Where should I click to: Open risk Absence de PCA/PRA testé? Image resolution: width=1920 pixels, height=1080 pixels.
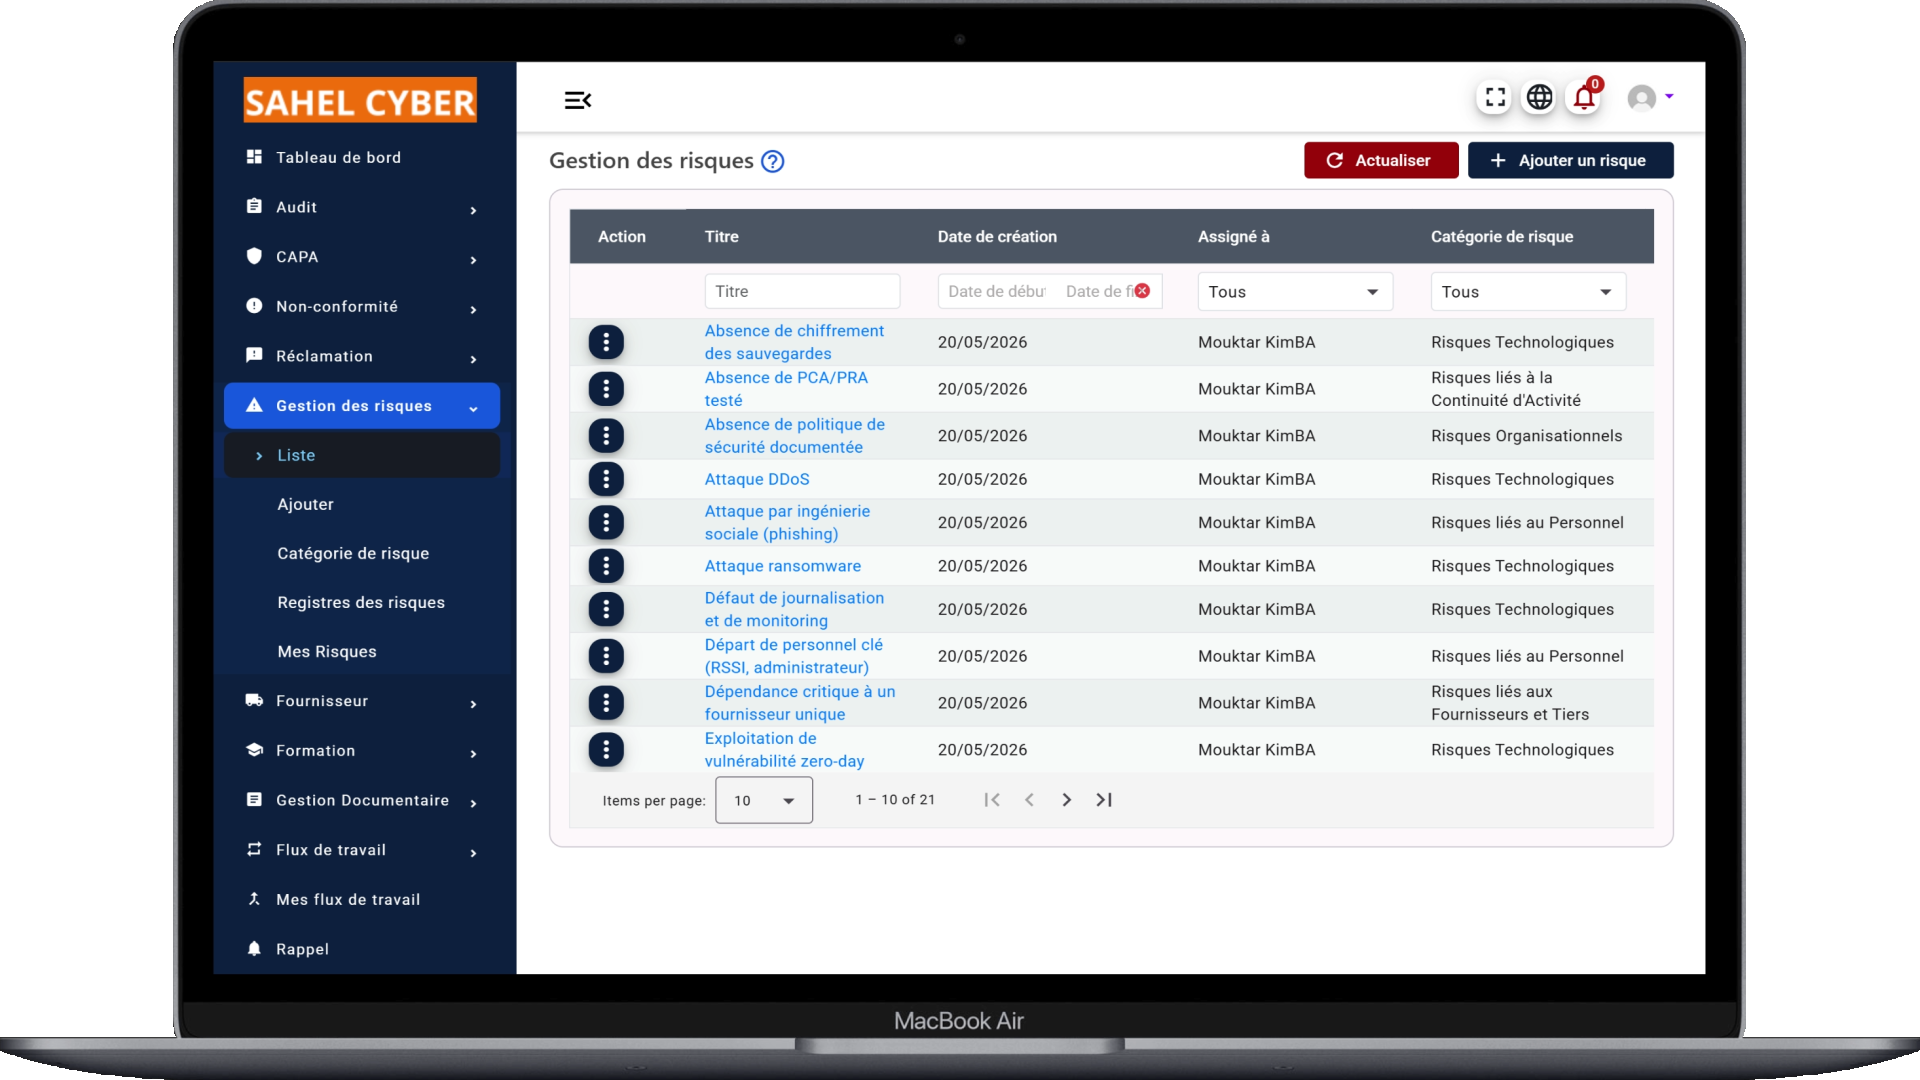[x=786, y=389]
